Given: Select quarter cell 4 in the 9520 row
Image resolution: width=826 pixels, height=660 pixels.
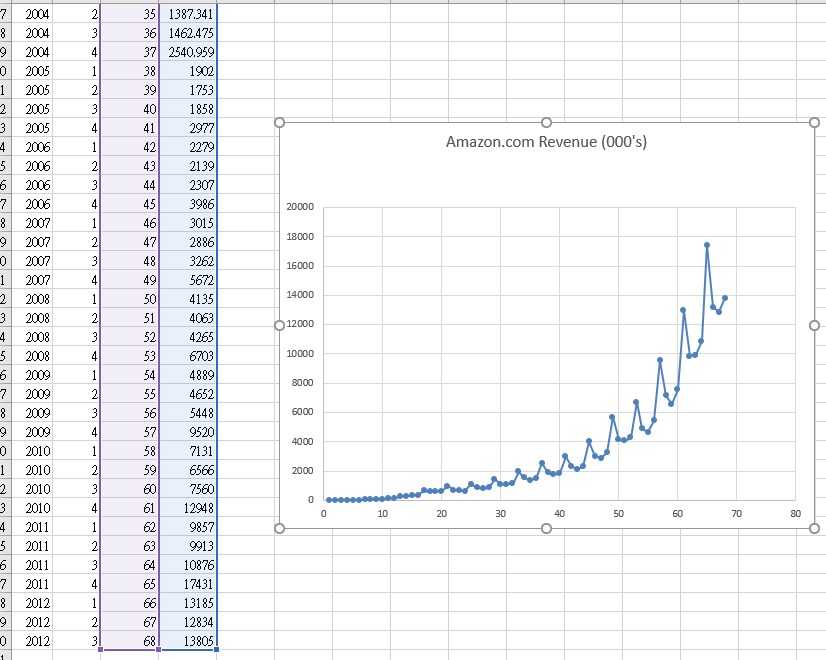Looking at the screenshot, I should 76,432.
